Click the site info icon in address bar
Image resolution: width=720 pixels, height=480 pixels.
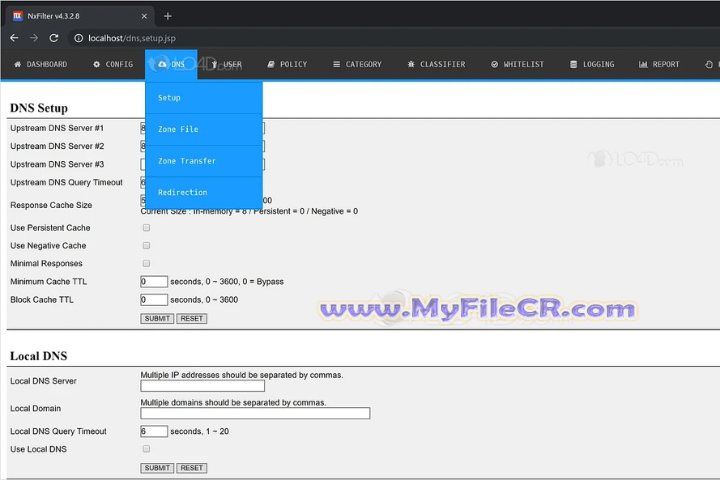click(79, 38)
